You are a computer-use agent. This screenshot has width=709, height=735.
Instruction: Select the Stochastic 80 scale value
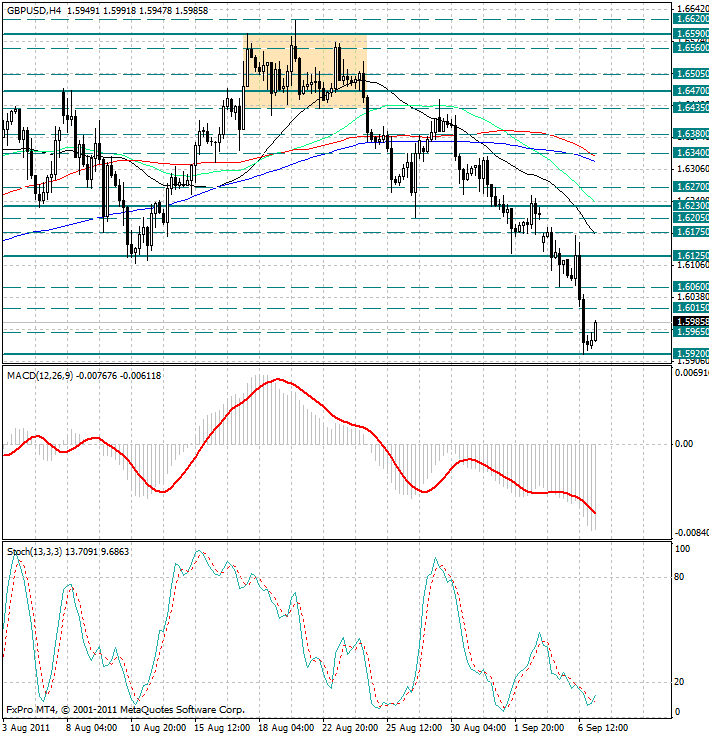pos(679,578)
